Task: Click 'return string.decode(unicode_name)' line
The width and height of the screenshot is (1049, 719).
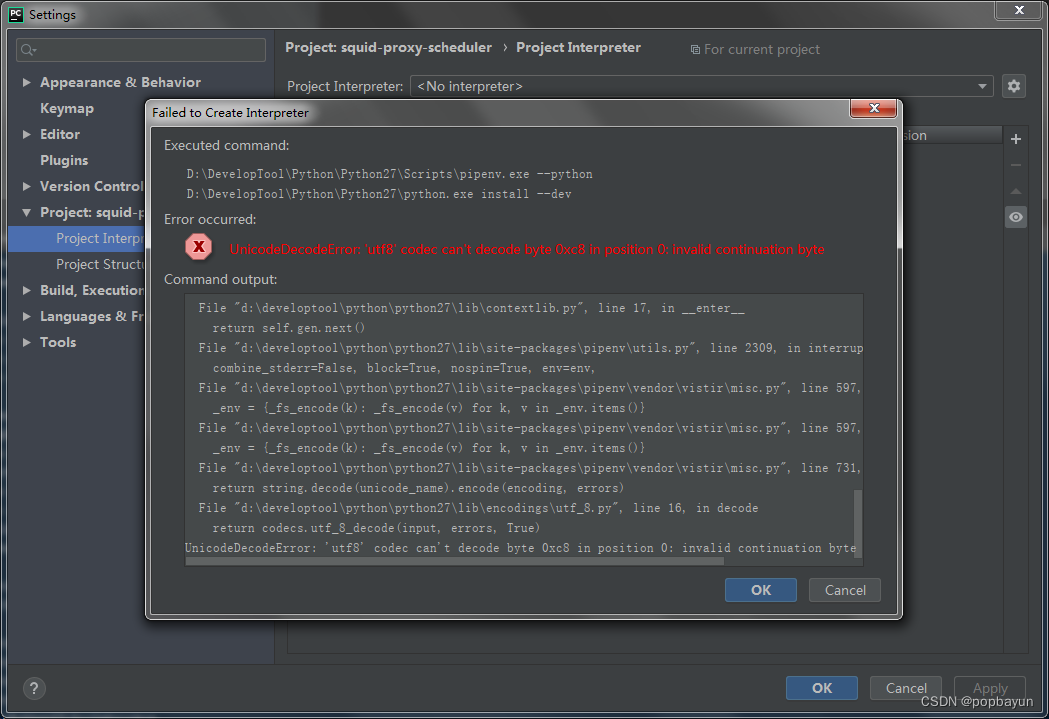Action: (418, 488)
